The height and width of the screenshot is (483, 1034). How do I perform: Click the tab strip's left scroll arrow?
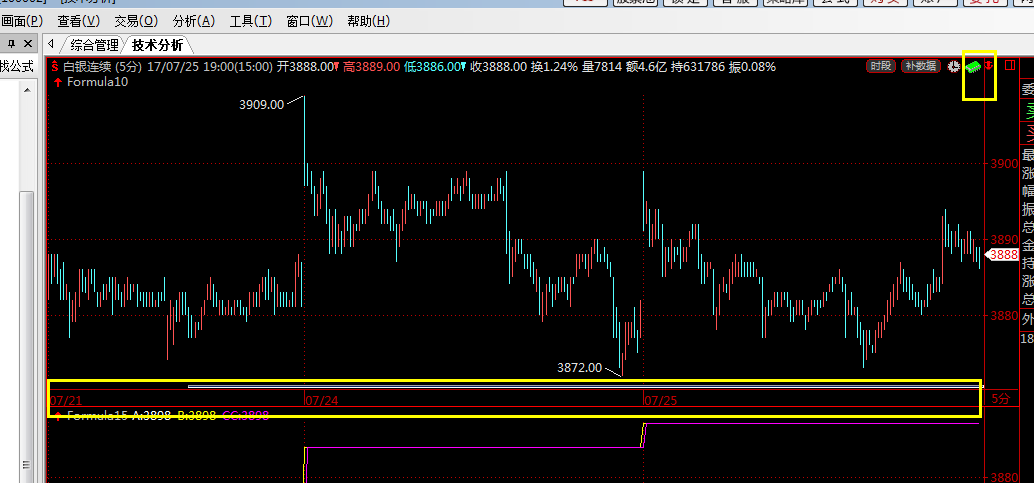51,44
